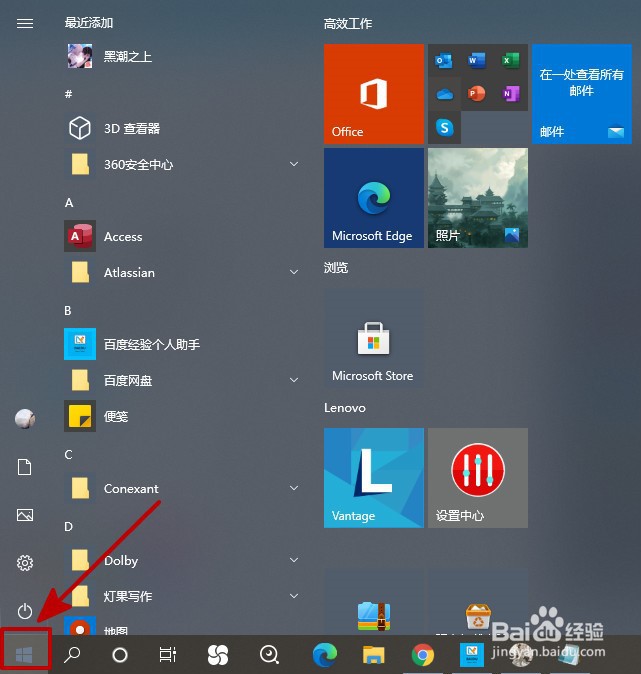This screenshot has height=674, width=641.
Task: Open Microsoft Edge from taskbar
Action: point(325,654)
